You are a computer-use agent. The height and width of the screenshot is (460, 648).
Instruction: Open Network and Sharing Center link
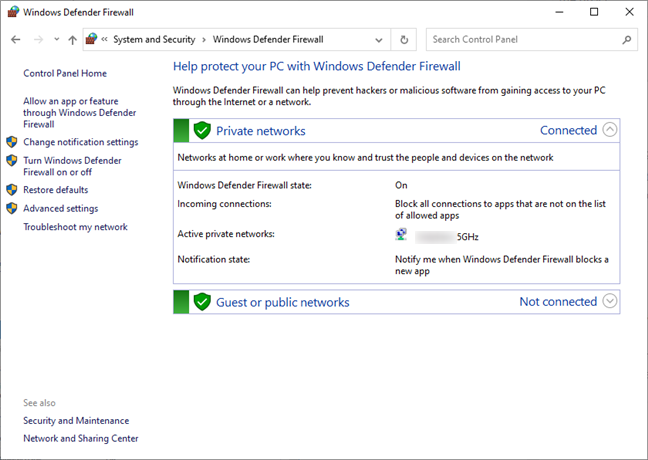point(81,439)
